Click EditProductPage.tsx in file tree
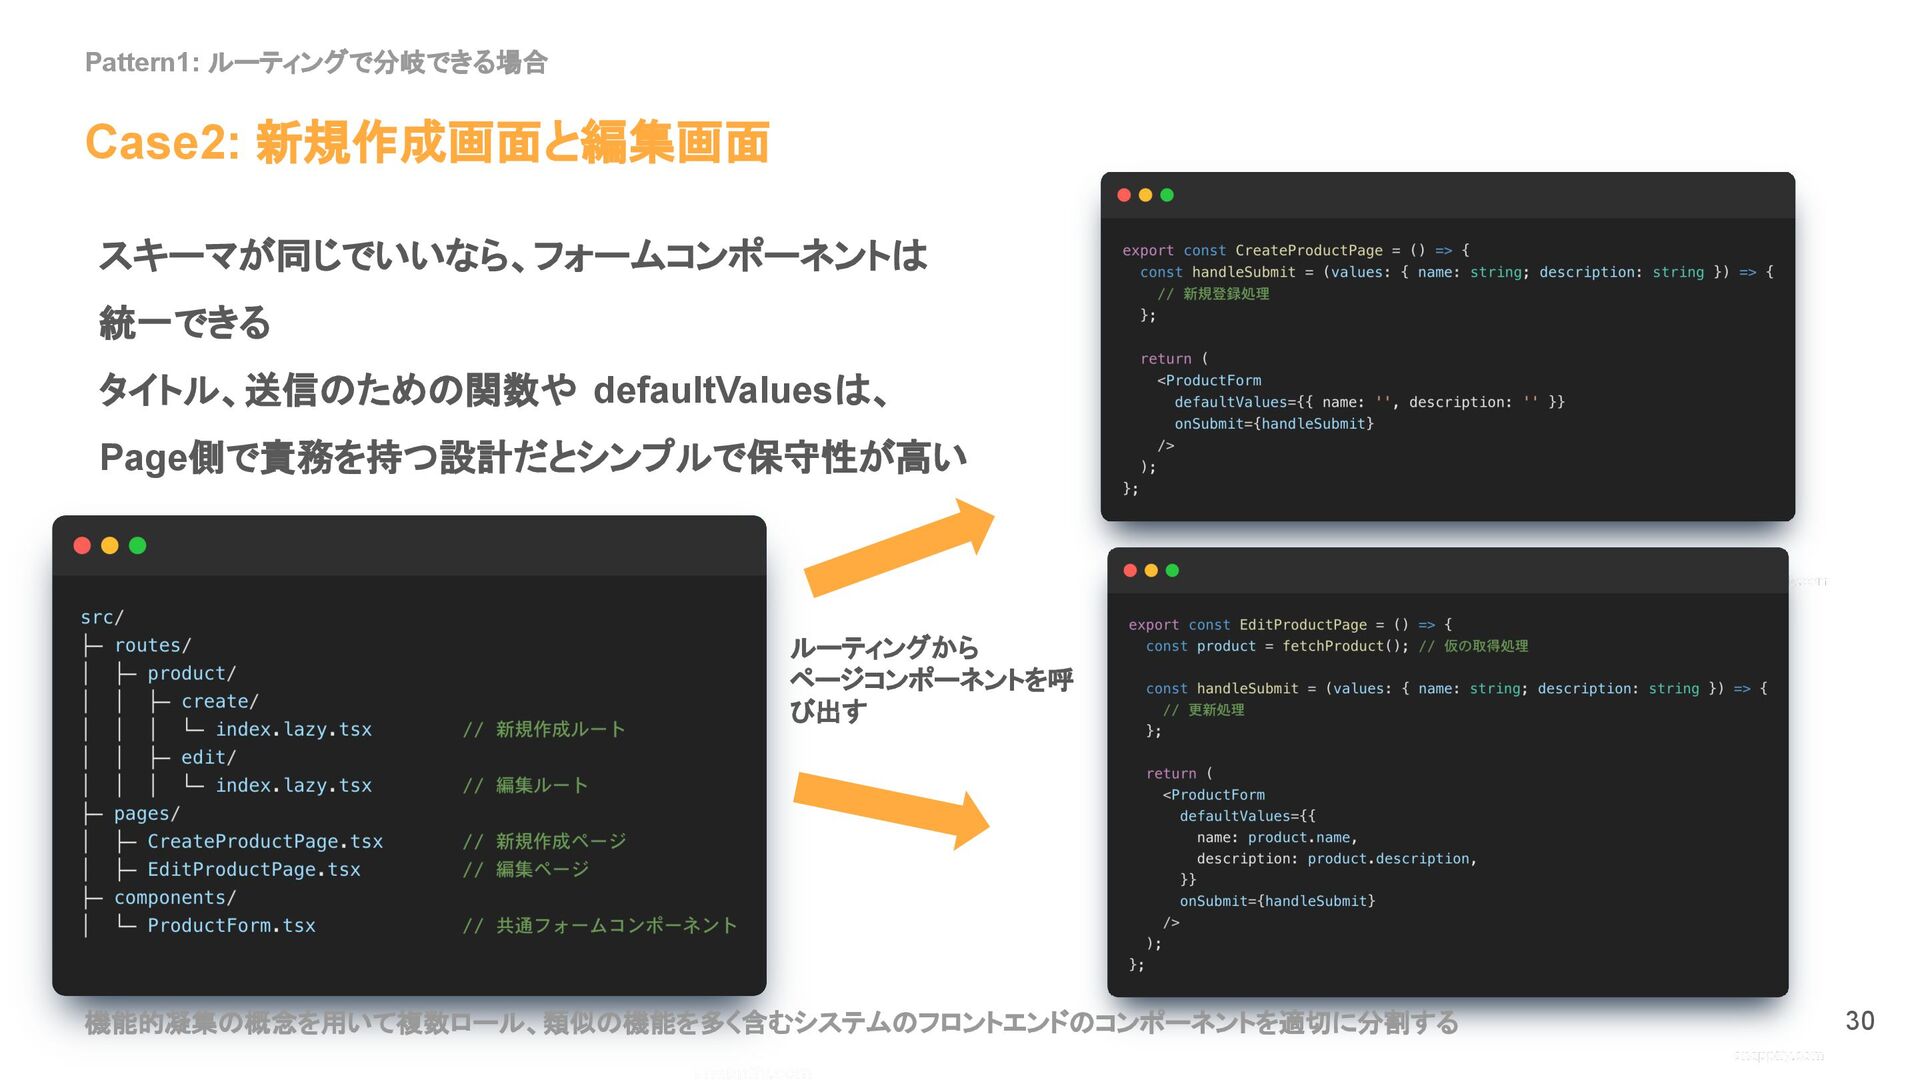 pyautogui.click(x=254, y=869)
